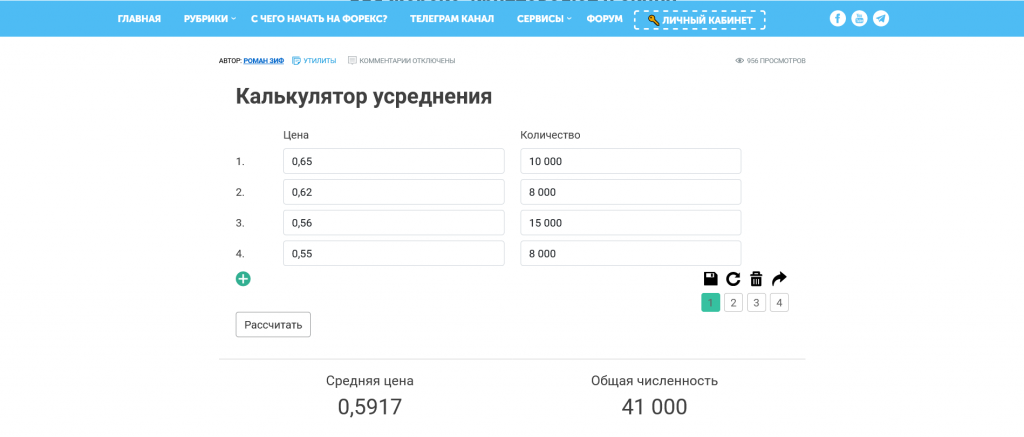Open the Facebook social icon
Image resolution: width=1024 pixels, height=437 pixels.
click(837, 19)
